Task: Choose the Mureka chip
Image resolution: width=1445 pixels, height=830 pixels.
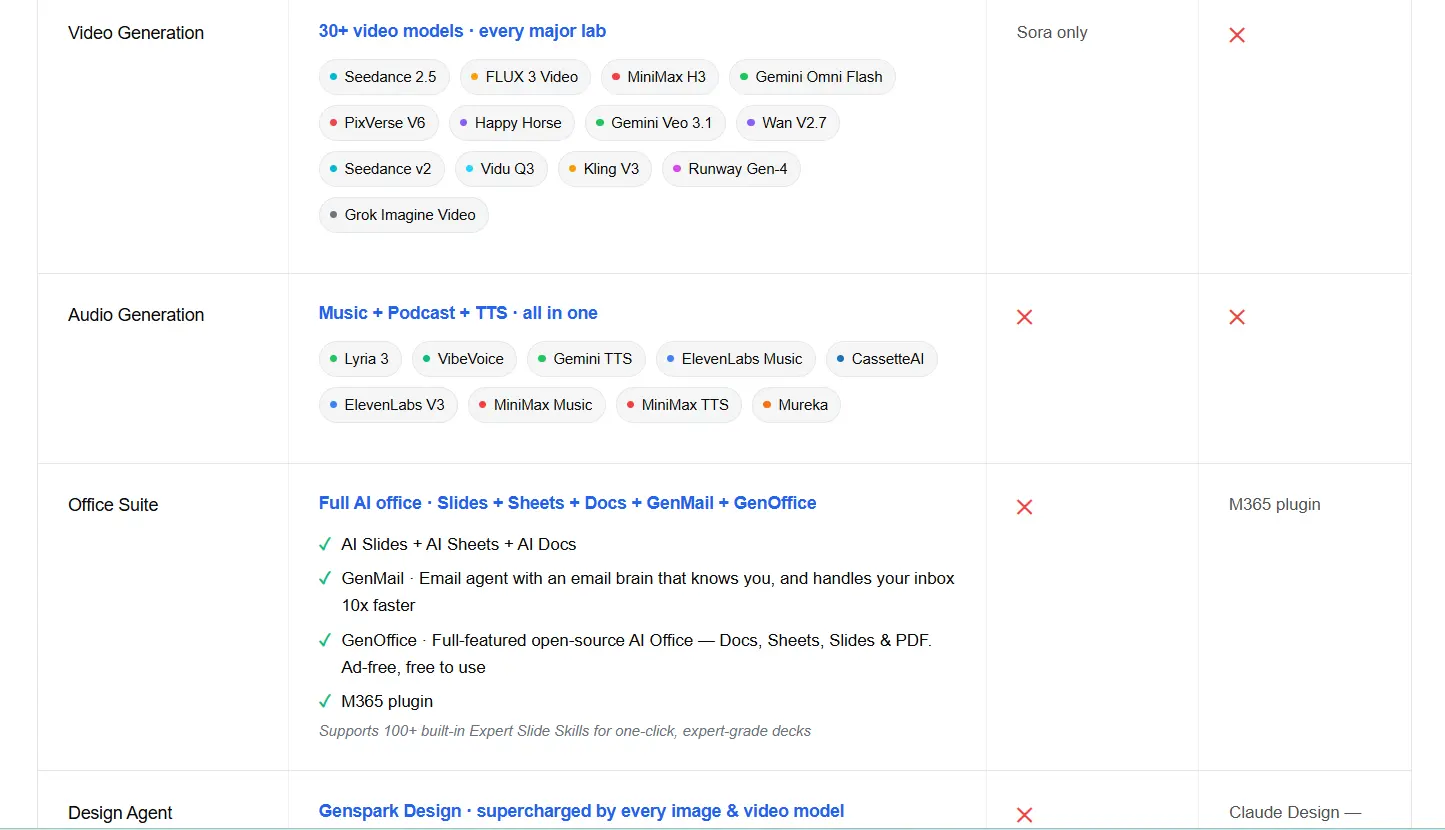Action: coord(796,405)
